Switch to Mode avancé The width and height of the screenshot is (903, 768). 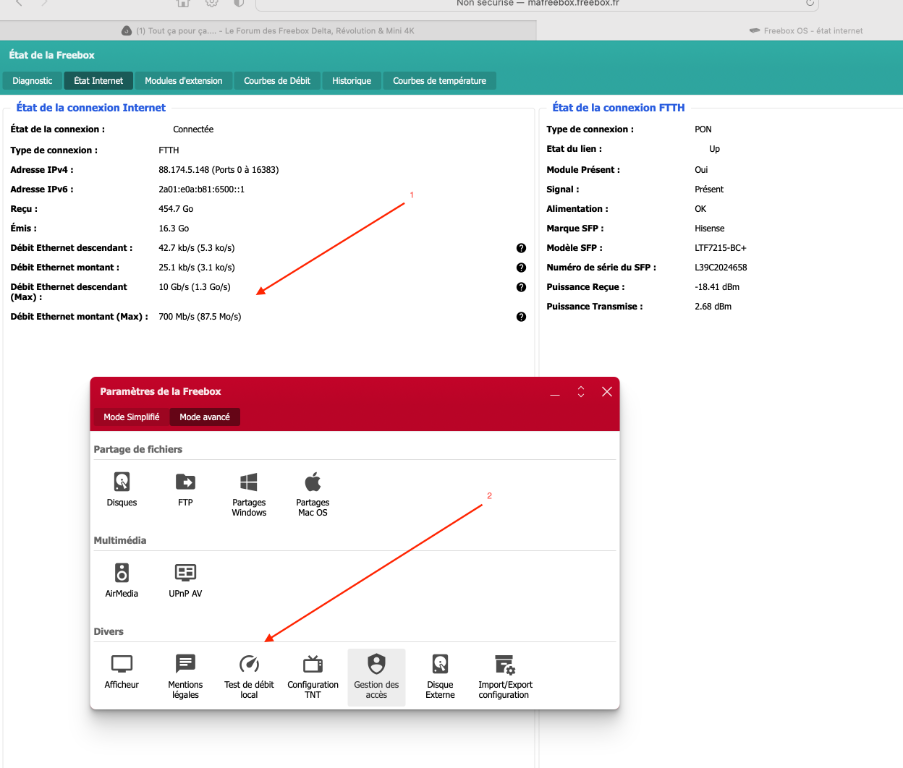point(205,417)
